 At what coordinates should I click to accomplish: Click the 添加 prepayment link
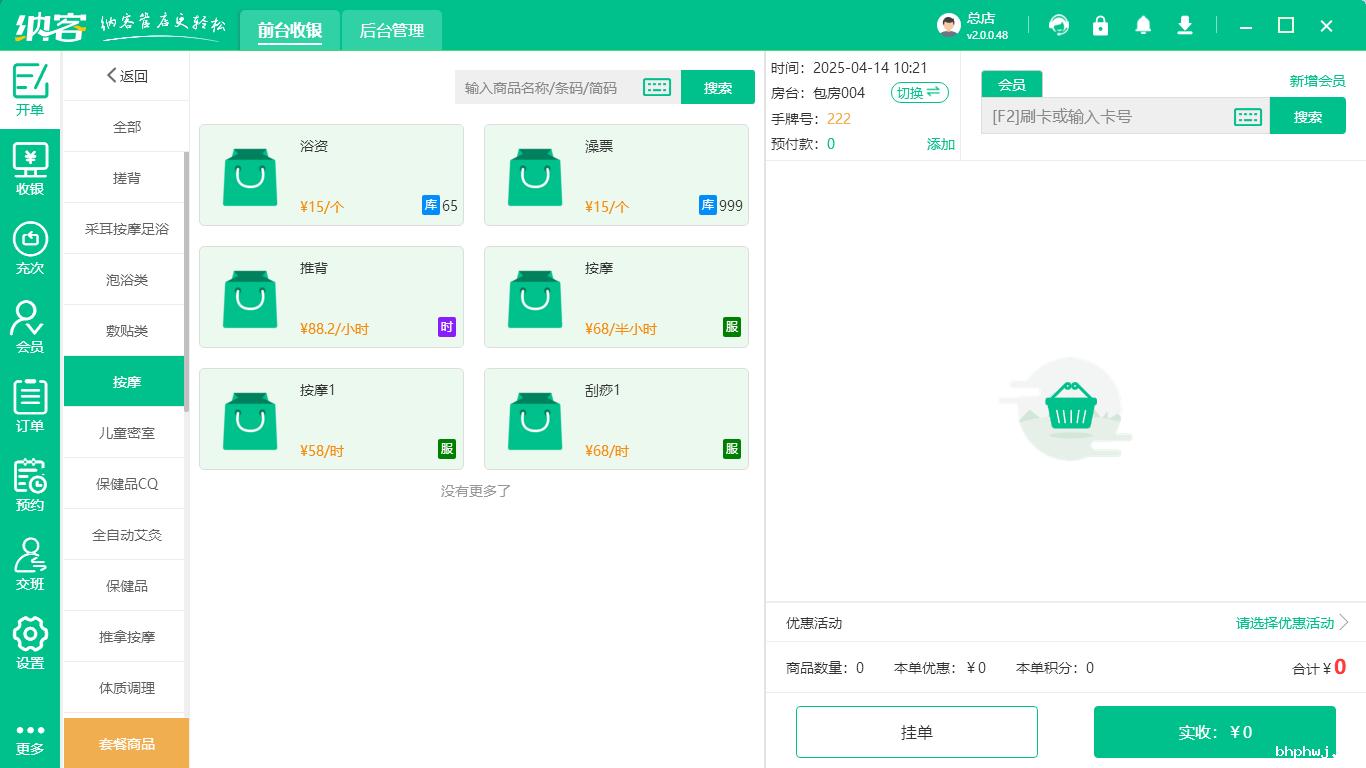941,144
